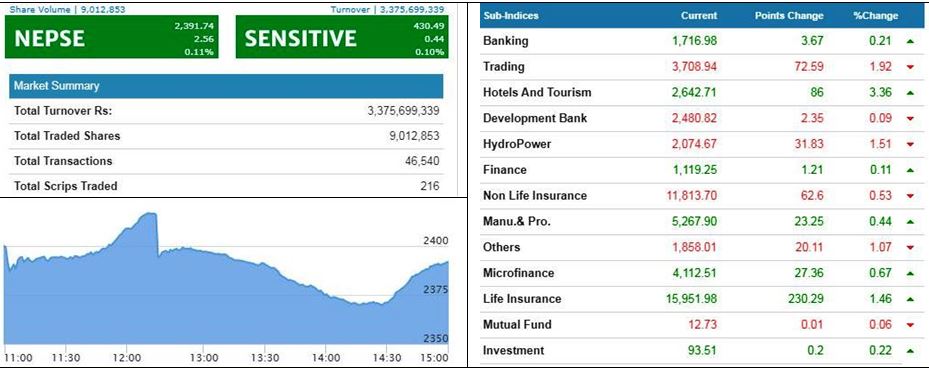
Task: Click the up arrow for Hotels And Tourism
Action: click(910, 92)
